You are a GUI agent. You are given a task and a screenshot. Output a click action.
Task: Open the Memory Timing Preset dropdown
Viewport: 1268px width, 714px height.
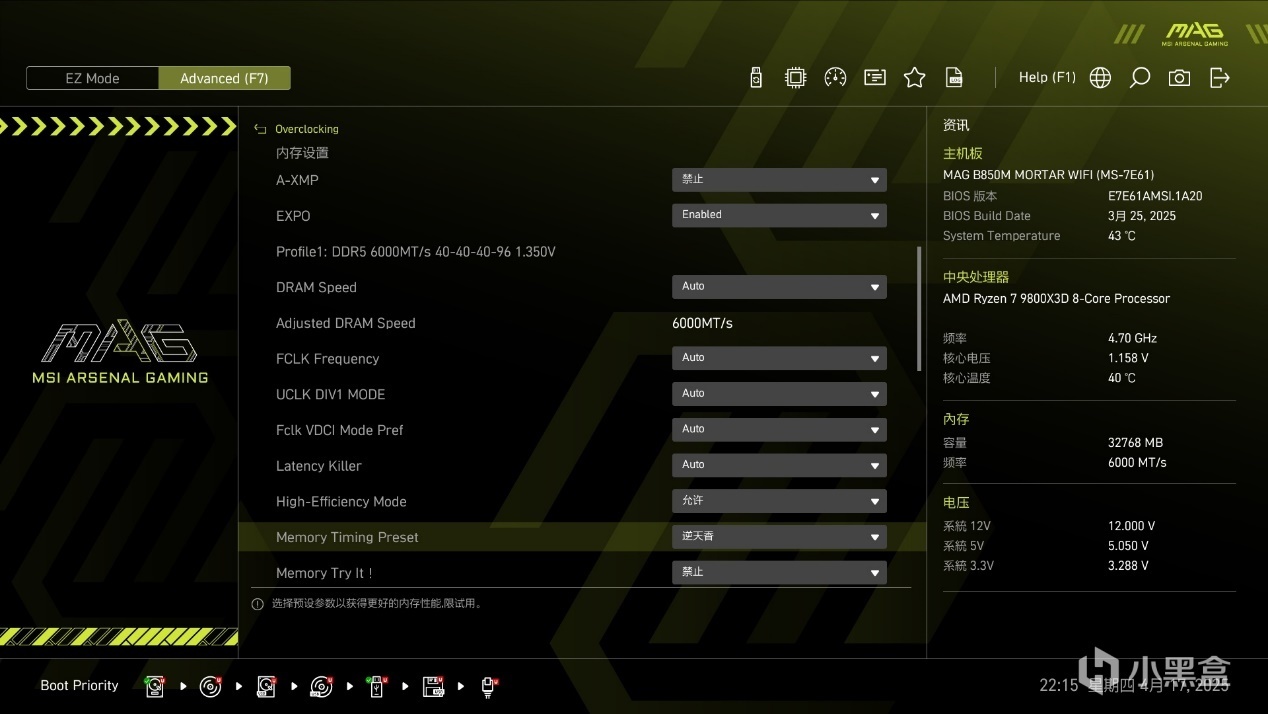(779, 537)
